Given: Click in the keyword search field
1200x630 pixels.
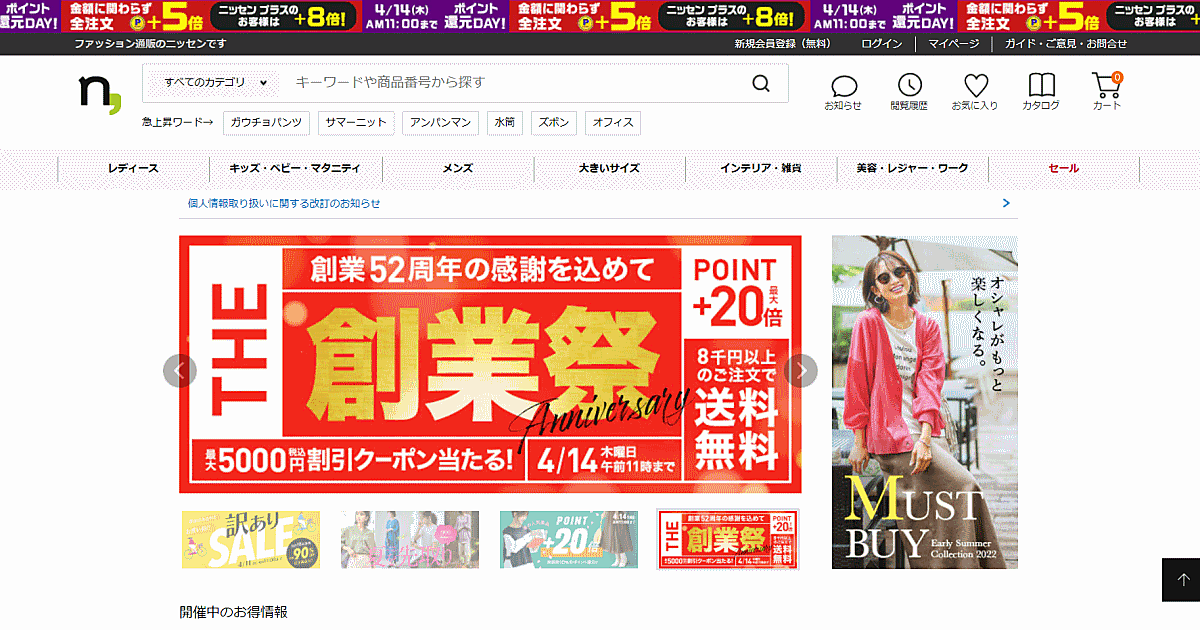Looking at the screenshot, I should coord(510,83).
